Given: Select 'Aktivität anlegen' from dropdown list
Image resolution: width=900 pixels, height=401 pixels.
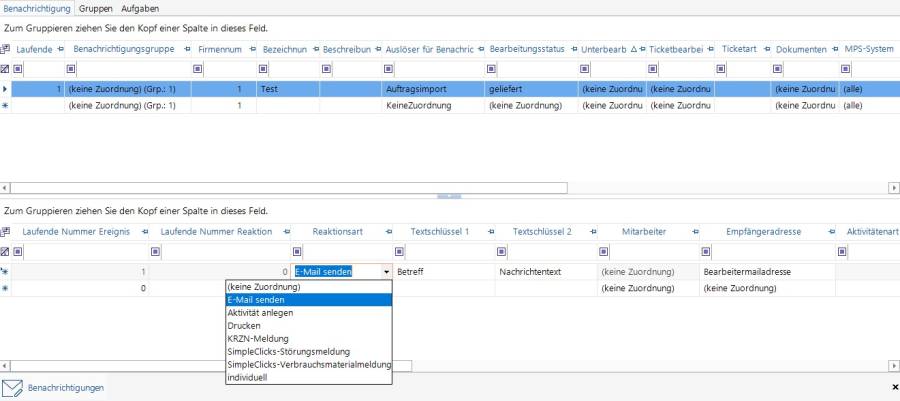Looking at the screenshot, I should (259, 312).
